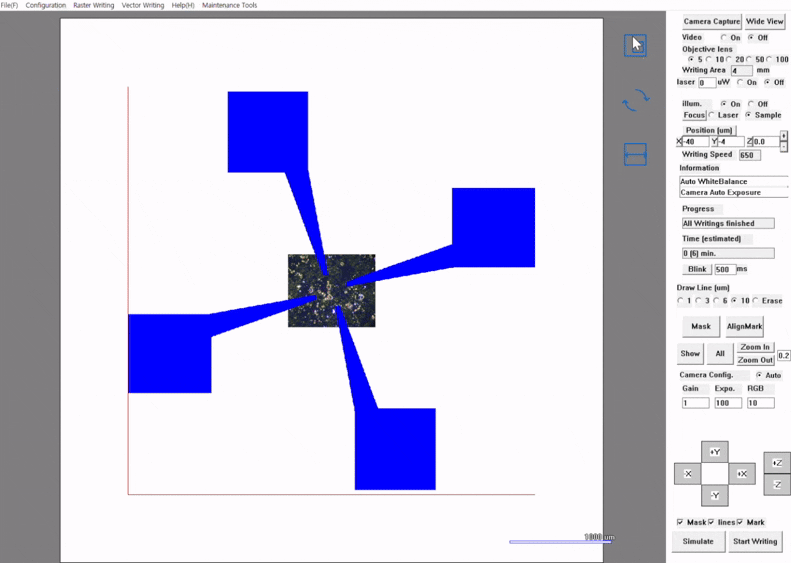Move stage with the +Y button
Image resolution: width=791 pixels, height=563 pixels.
coord(715,452)
